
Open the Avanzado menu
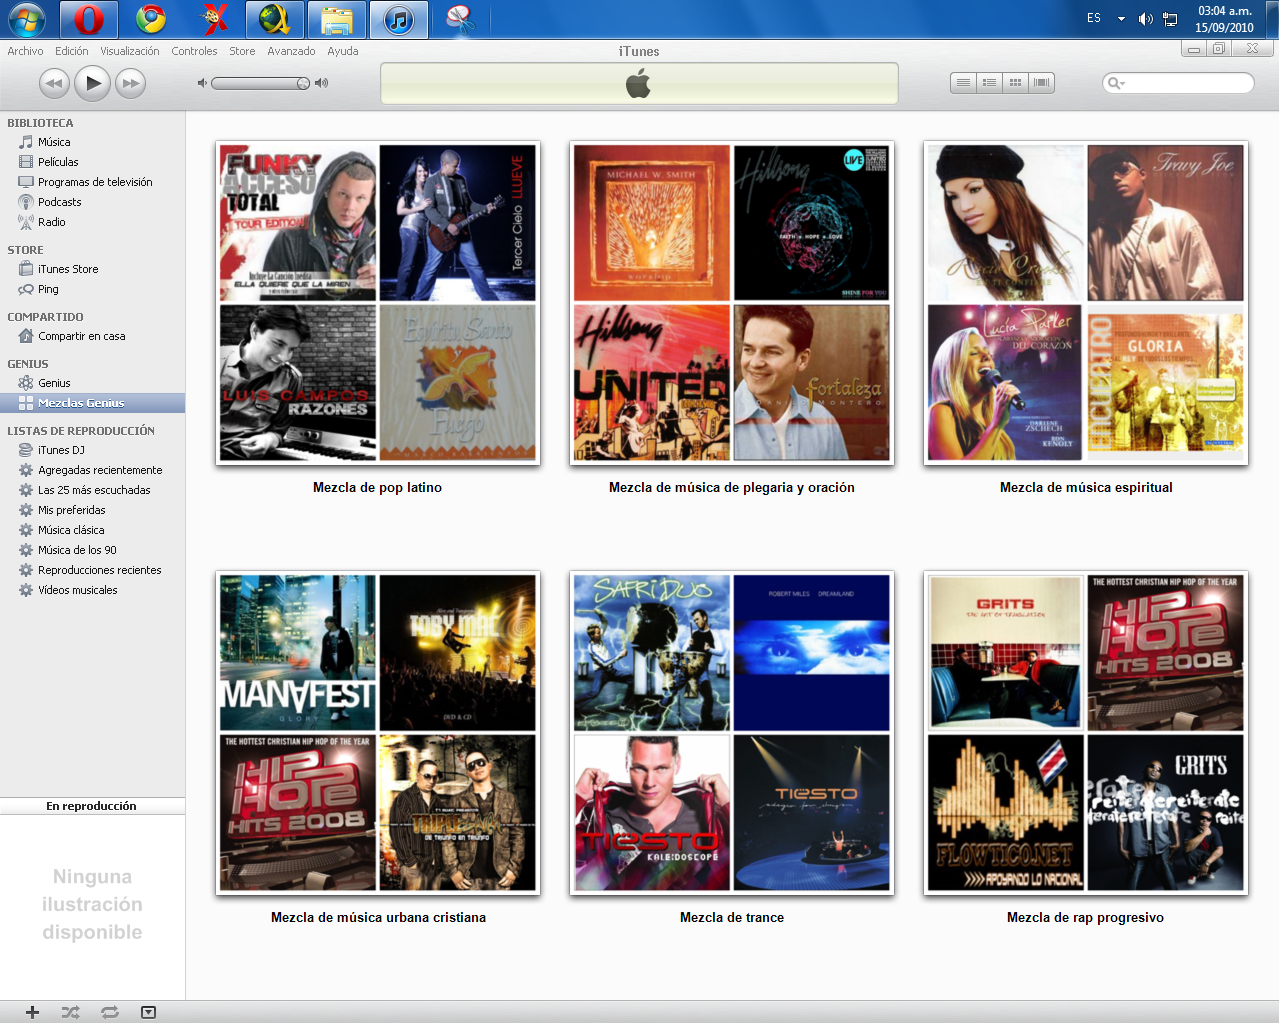coord(291,51)
